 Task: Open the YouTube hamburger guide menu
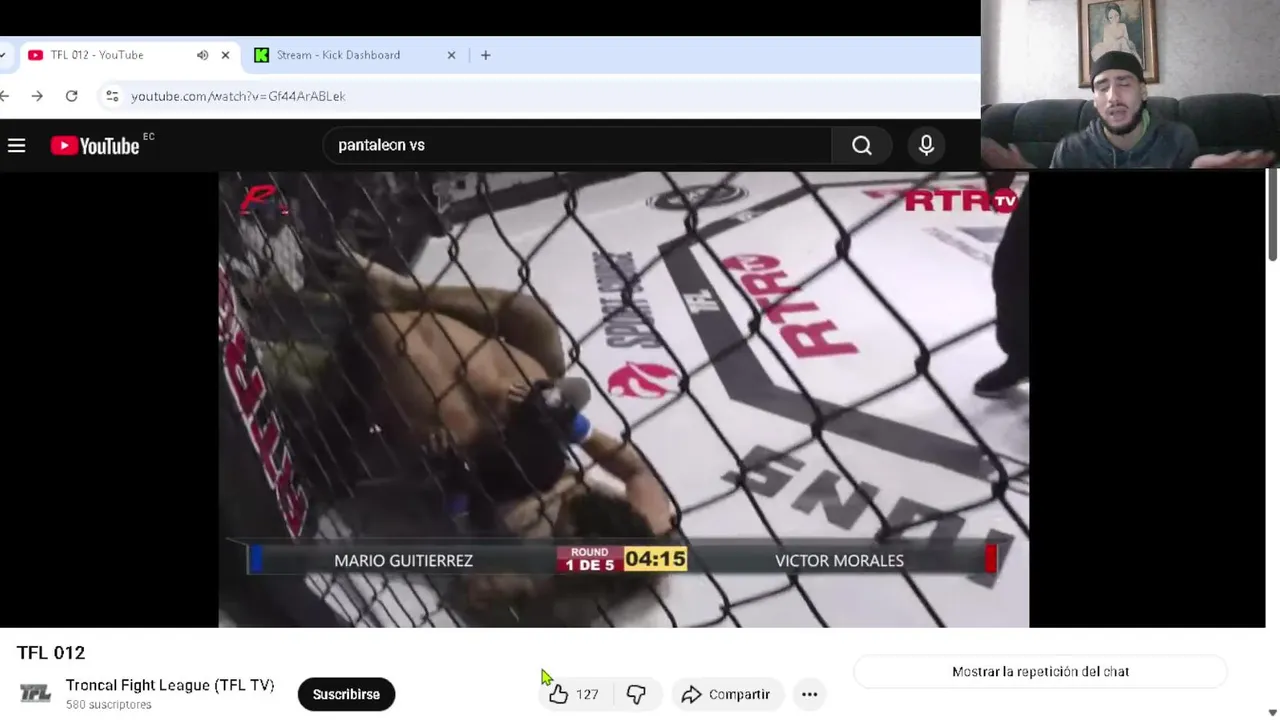click(x=17, y=146)
